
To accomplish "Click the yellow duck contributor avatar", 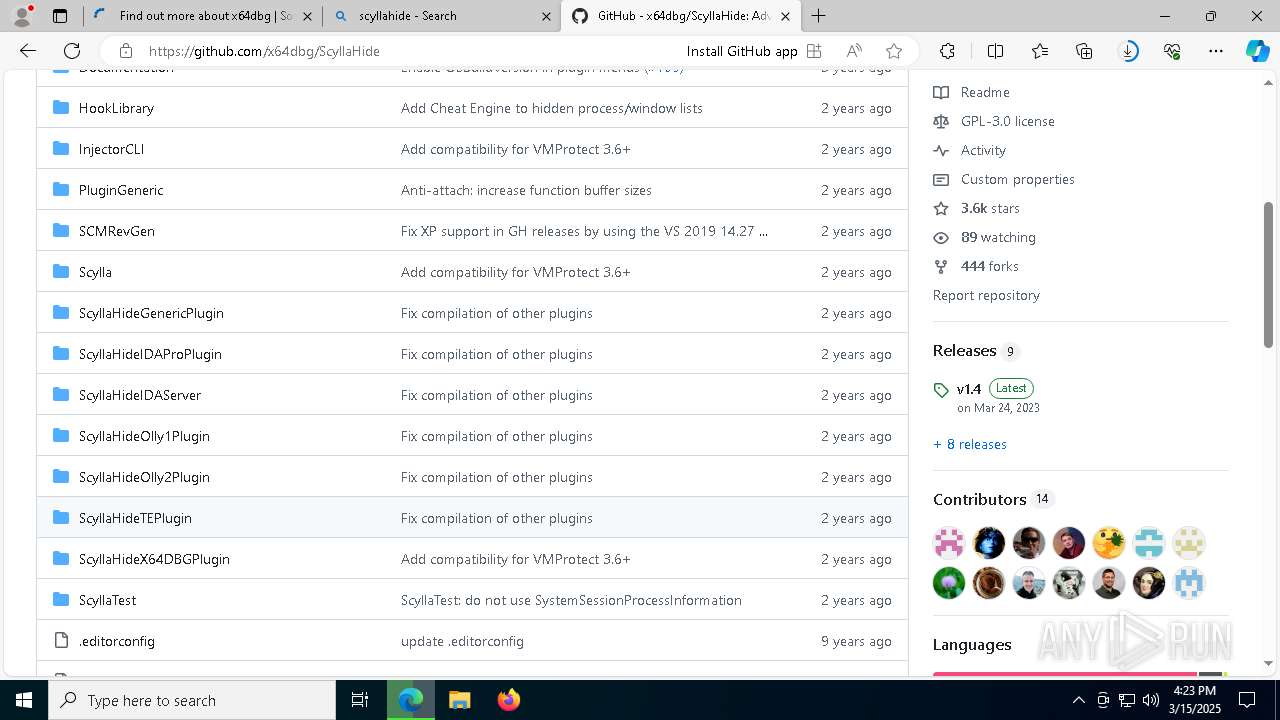I will 1109,543.
